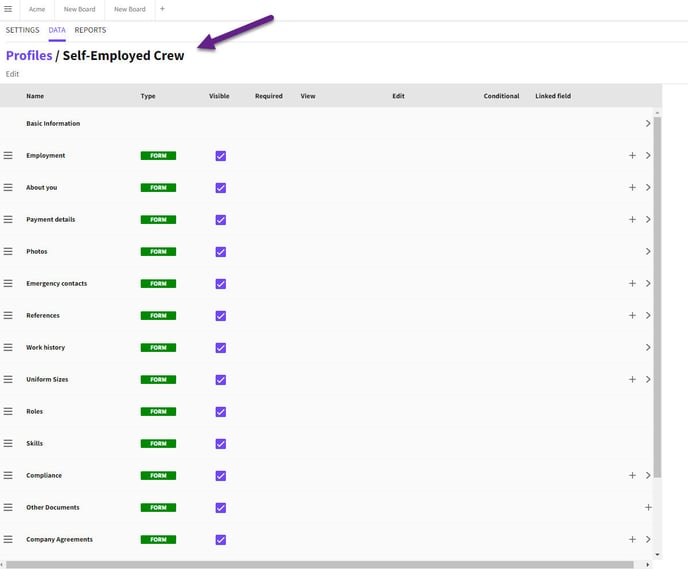The image size is (688, 569).
Task: Grab the drag handle for References row
Action: pyautogui.click(x=8, y=315)
